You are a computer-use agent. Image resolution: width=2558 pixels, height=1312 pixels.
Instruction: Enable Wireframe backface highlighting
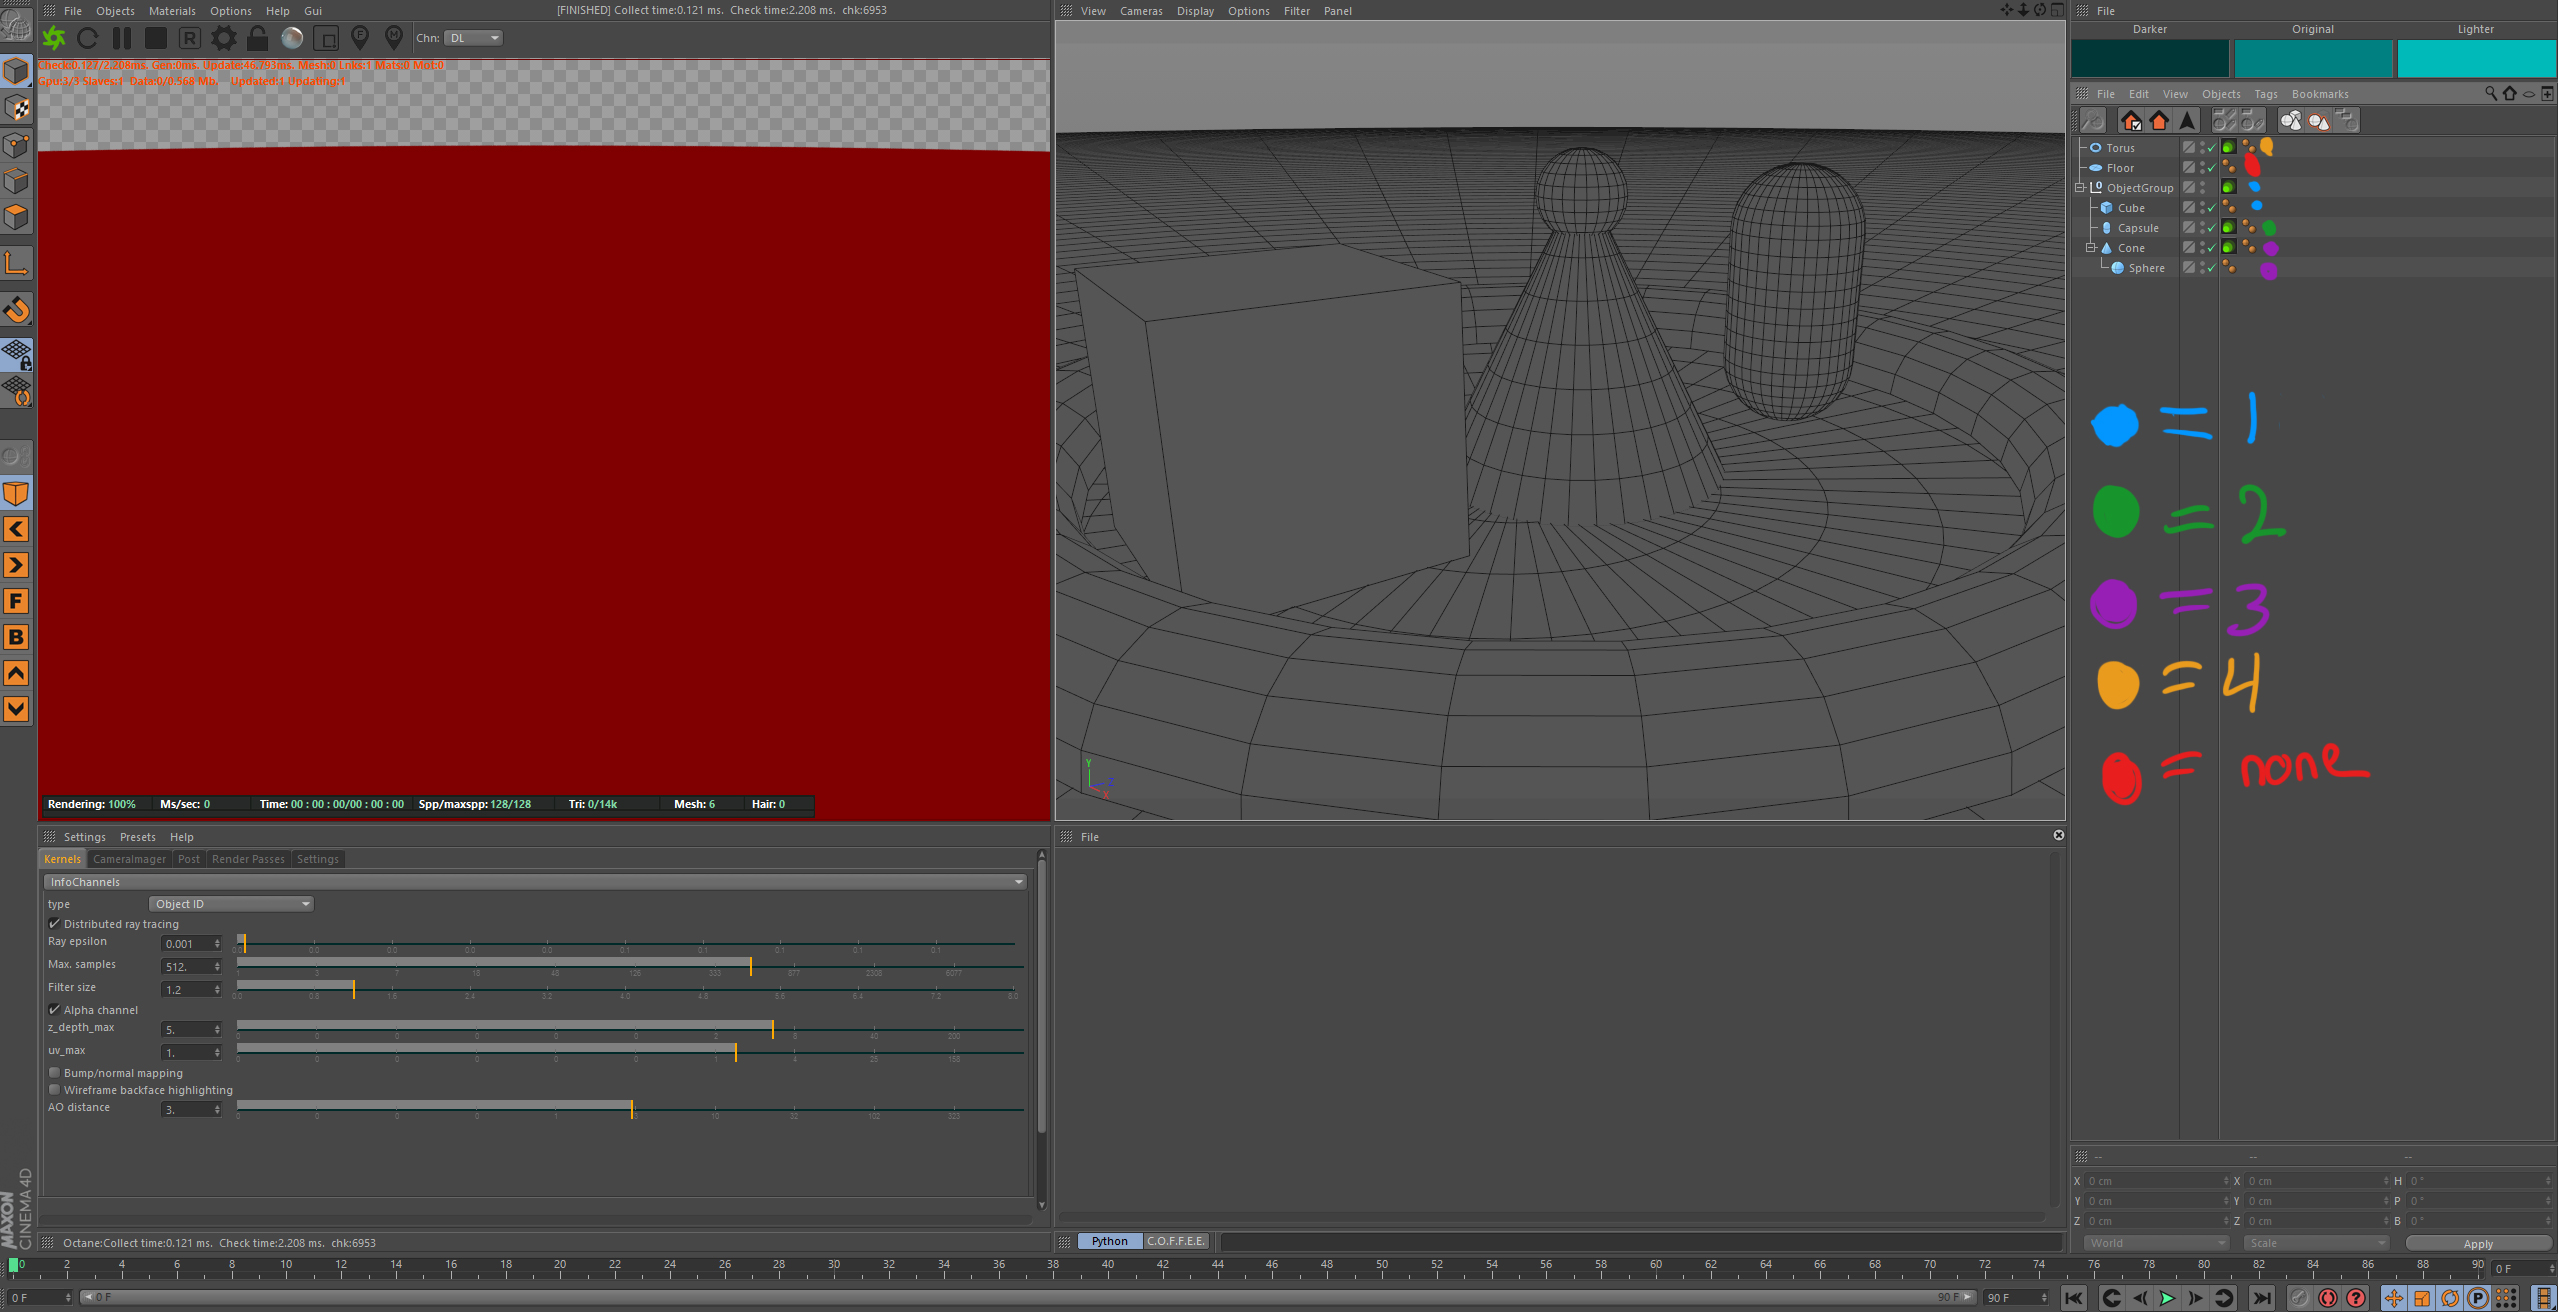point(55,1090)
